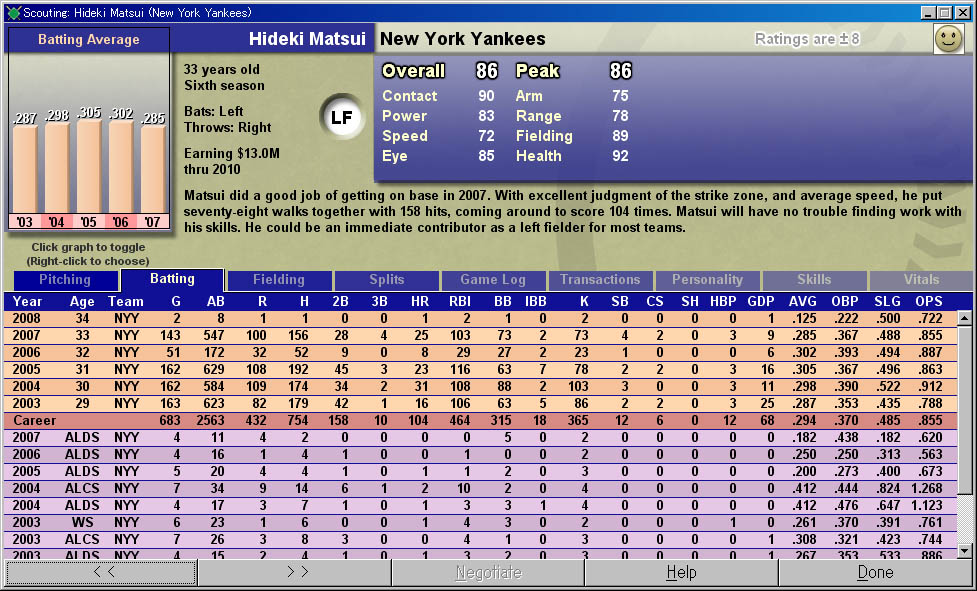977x591 pixels.
Task: Click the '07 bar in the graph
Action: [153, 169]
